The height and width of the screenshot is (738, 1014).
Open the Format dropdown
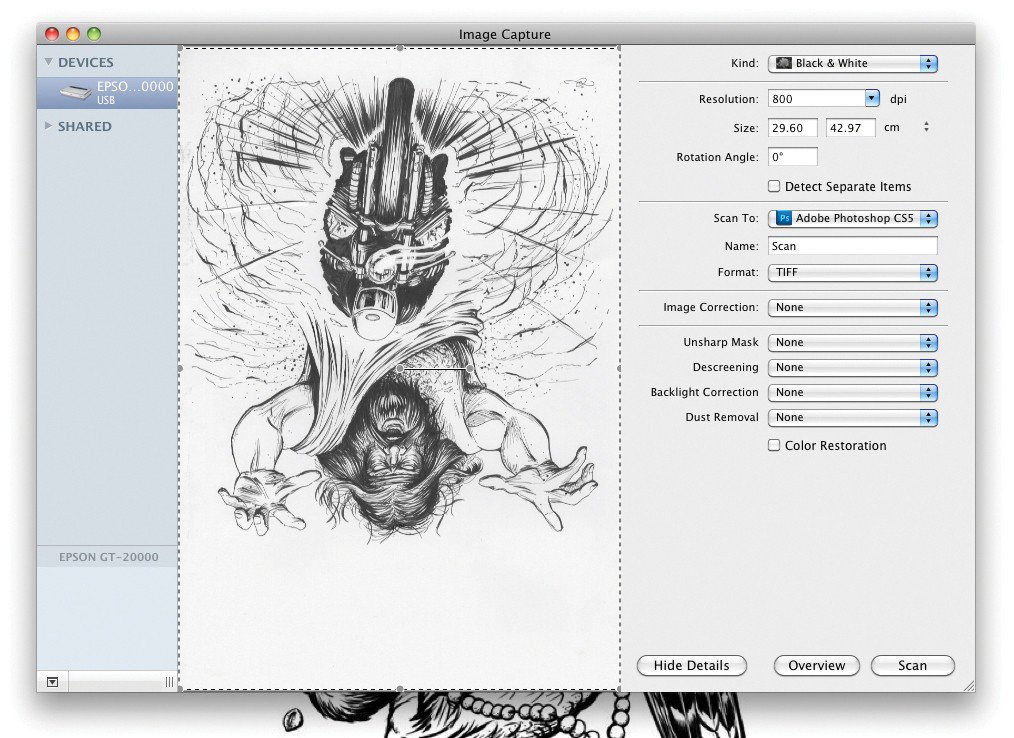pos(852,272)
